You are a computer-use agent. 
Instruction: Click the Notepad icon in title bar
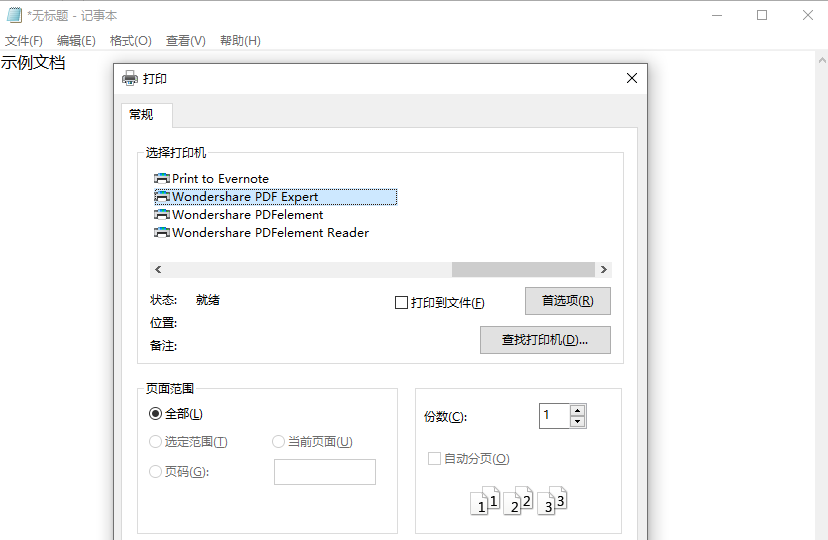(x=14, y=15)
